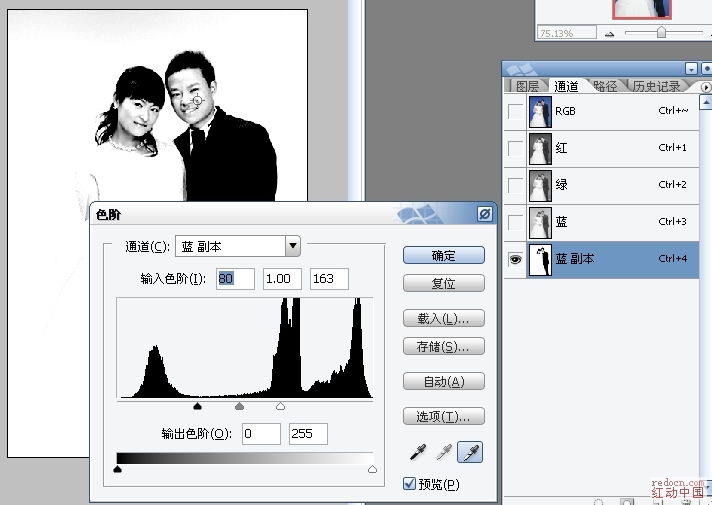The height and width of the screenshot is (505, 712).
Task: Click the Navigator zoom slider handle
Action: click(x=662, y=32)
